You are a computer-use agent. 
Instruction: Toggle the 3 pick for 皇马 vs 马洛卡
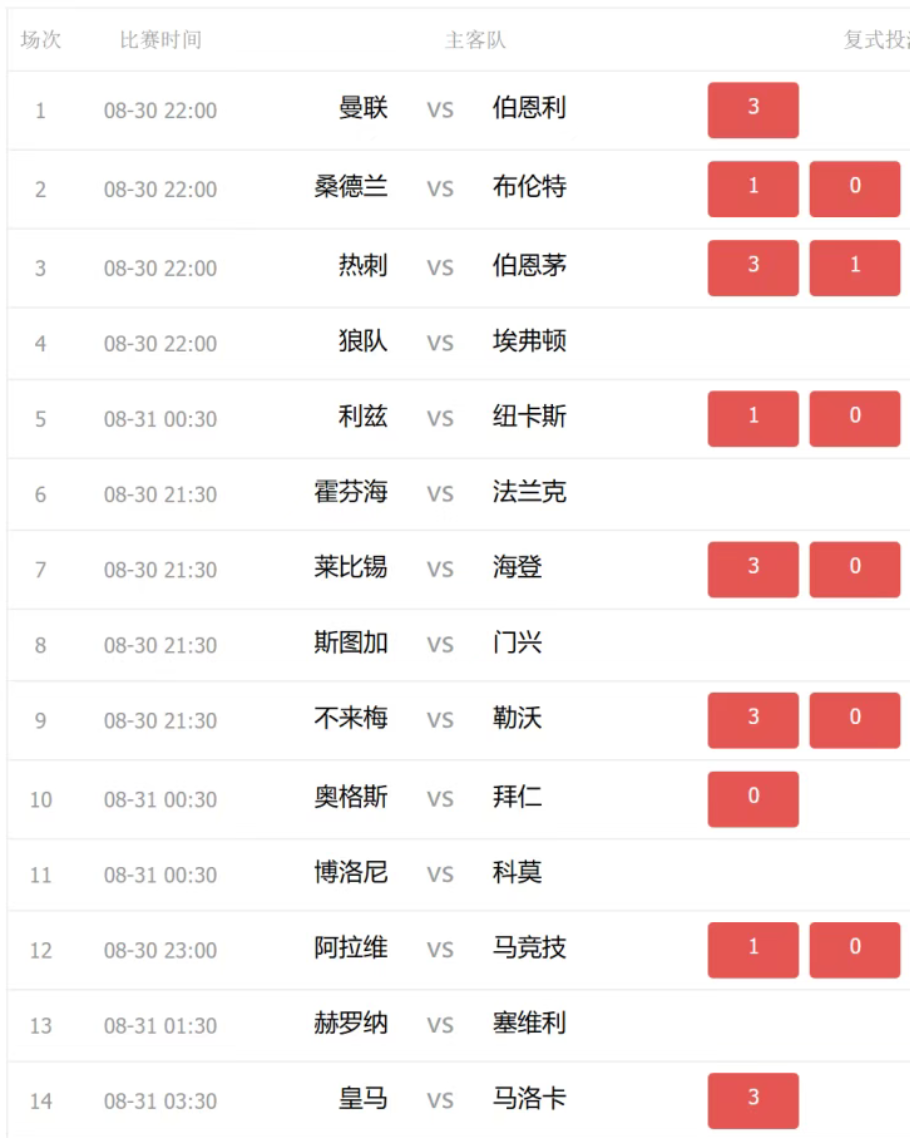point(753,1100)
